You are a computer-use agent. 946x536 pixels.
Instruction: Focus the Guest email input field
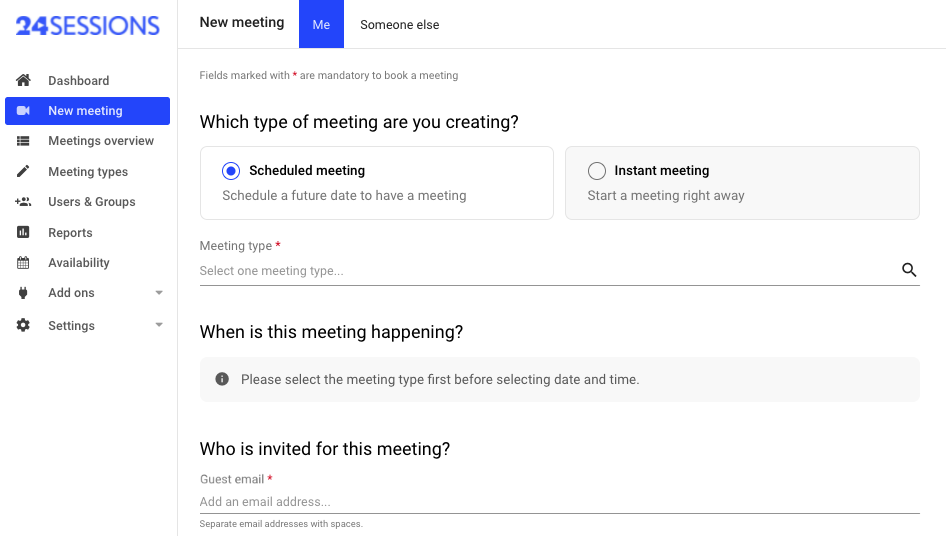click(x=558, y=502)
